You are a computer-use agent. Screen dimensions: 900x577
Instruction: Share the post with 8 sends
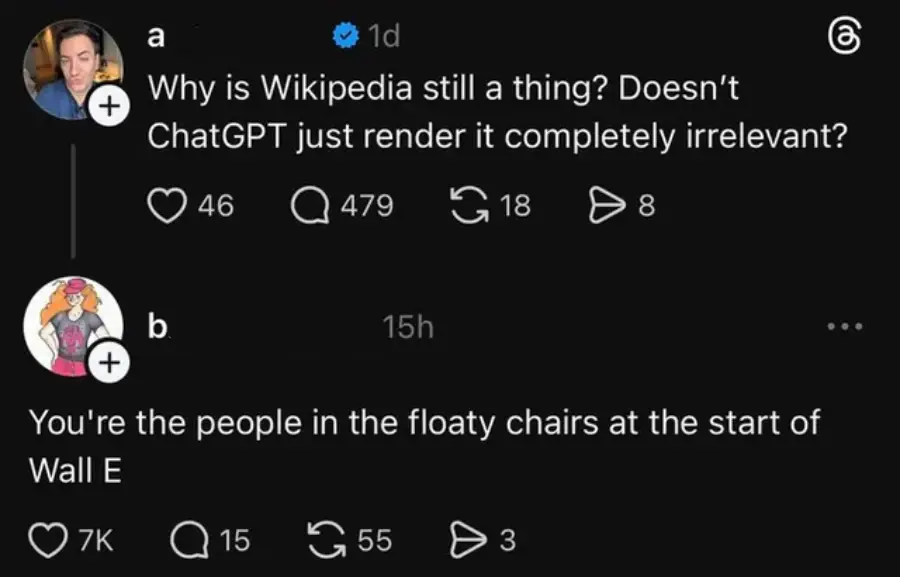click(608, 206)
